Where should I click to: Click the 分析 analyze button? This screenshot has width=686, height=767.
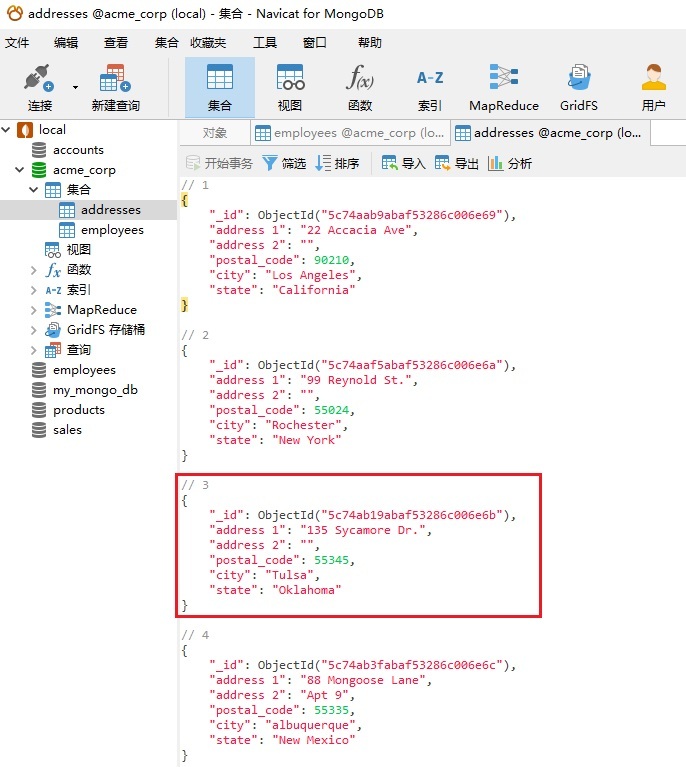coord(510,163)
